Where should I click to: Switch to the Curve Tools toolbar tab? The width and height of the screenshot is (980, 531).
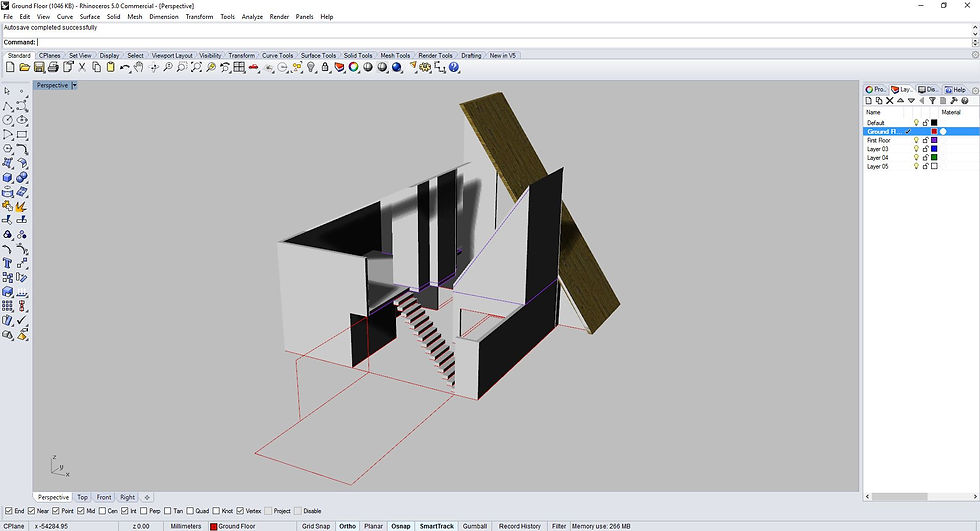277,55
